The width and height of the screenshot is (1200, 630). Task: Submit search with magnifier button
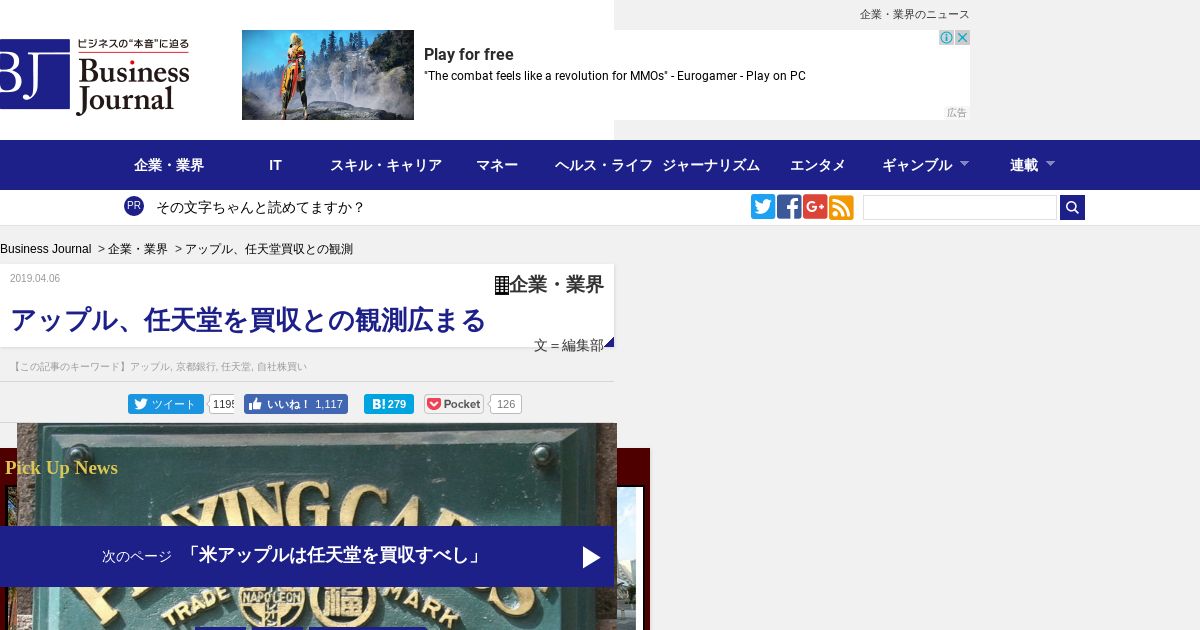tap(1072, 207)
